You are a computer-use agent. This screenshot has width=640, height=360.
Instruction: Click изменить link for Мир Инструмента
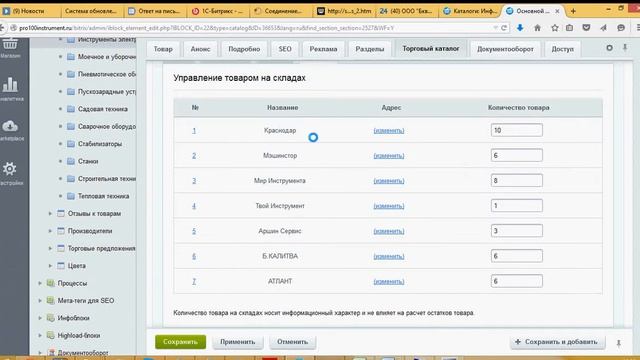click(x=389, y=181)
